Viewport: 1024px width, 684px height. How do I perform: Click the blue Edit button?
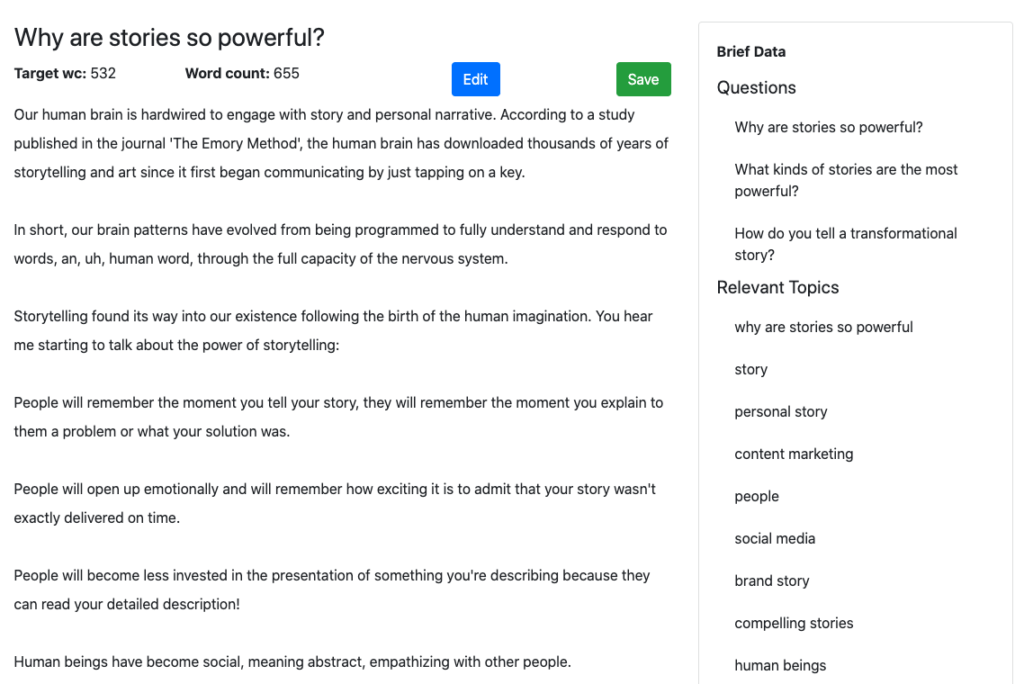(x=475, y=79)
